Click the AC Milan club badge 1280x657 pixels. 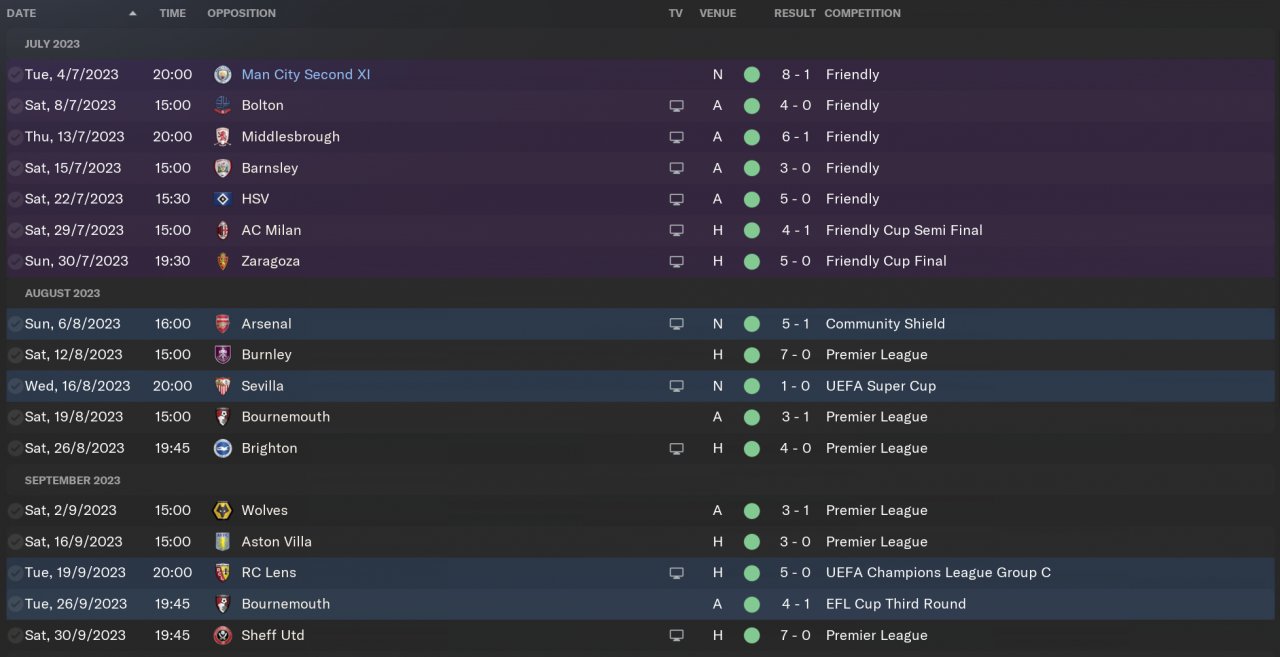223,230
